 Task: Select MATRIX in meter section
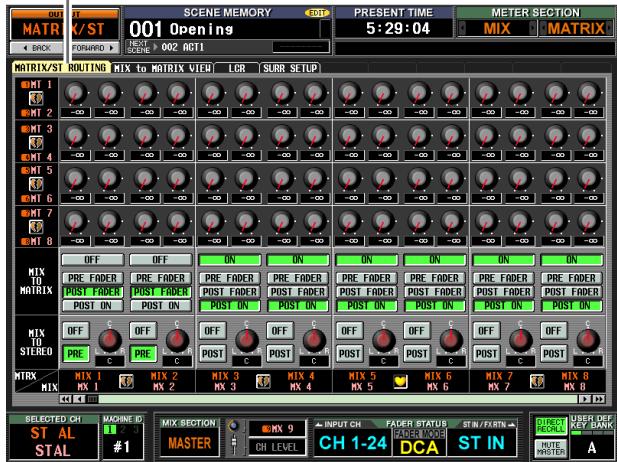(x=576, y=28)
